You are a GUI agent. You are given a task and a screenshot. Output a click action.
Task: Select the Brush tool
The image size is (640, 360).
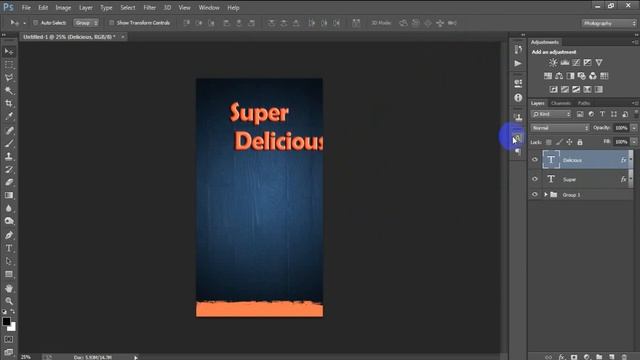pyautogui.click(x=9, y=143)
